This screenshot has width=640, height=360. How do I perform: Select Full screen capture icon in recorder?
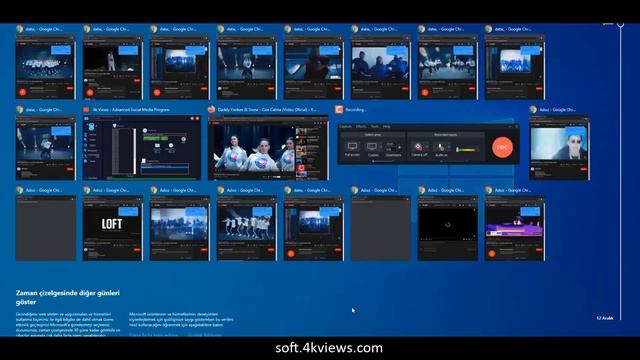tap(352, 146)
